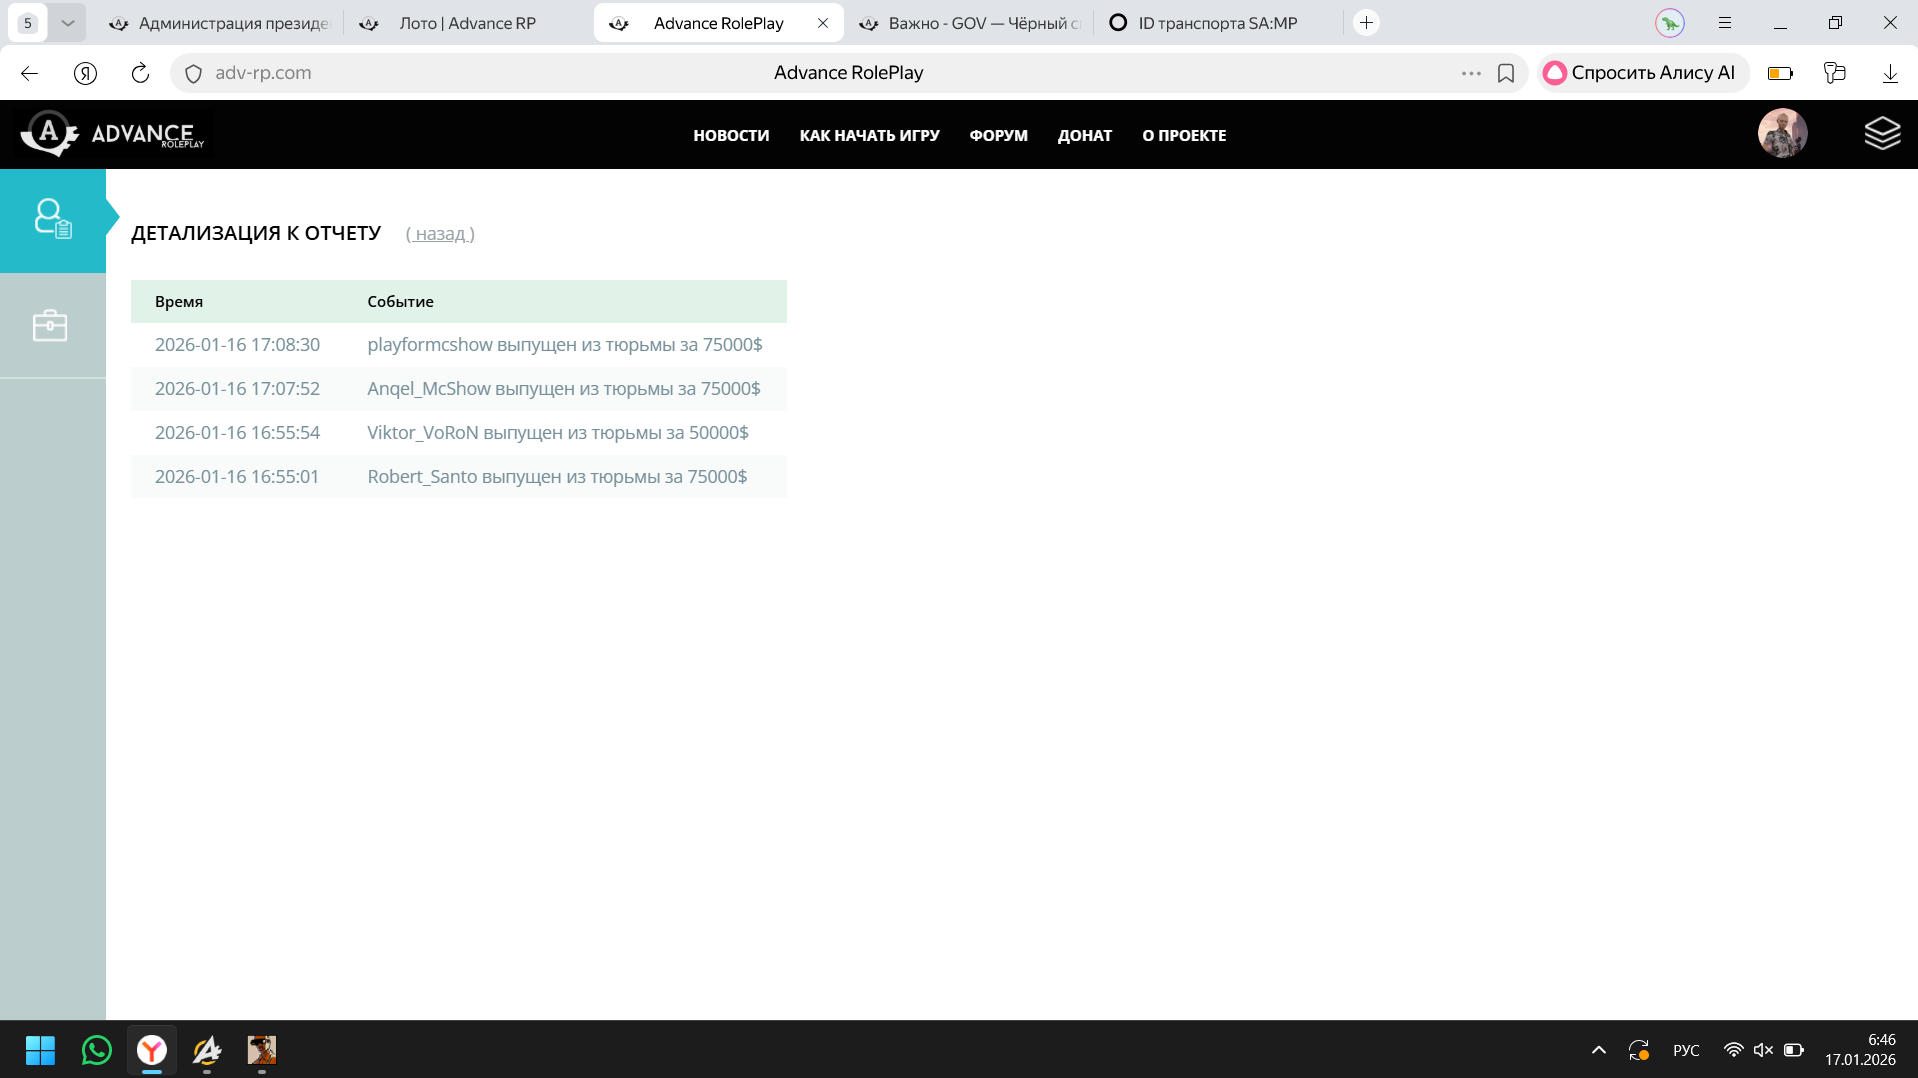The height and width of the screenshot is (1078, 1918).
Task: Open the browser extensions icon
Action: pos(1835,73)
